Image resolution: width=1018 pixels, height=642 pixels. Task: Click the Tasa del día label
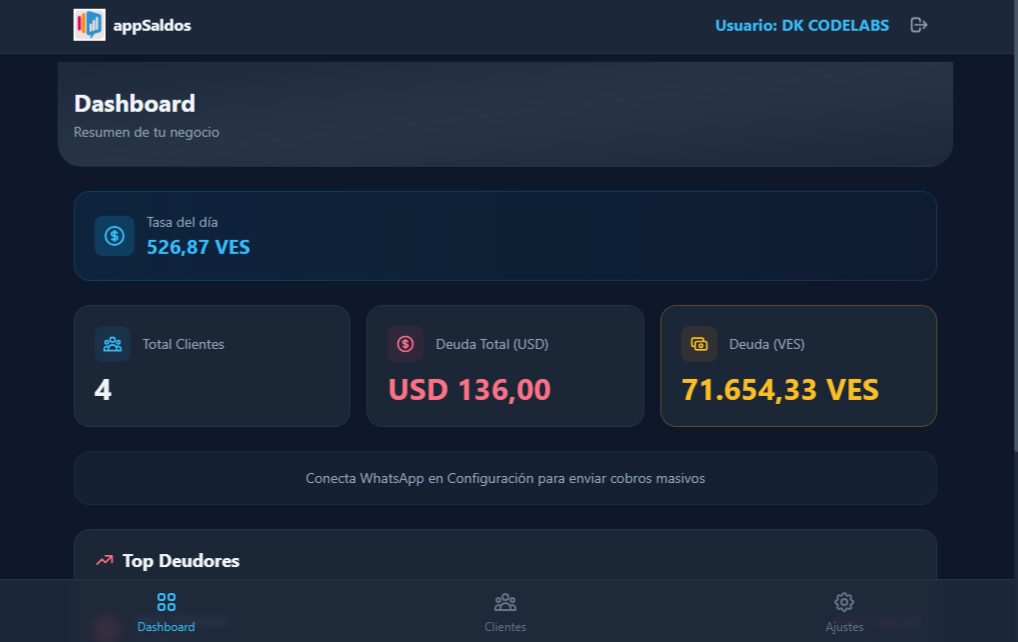pos(182,222)
